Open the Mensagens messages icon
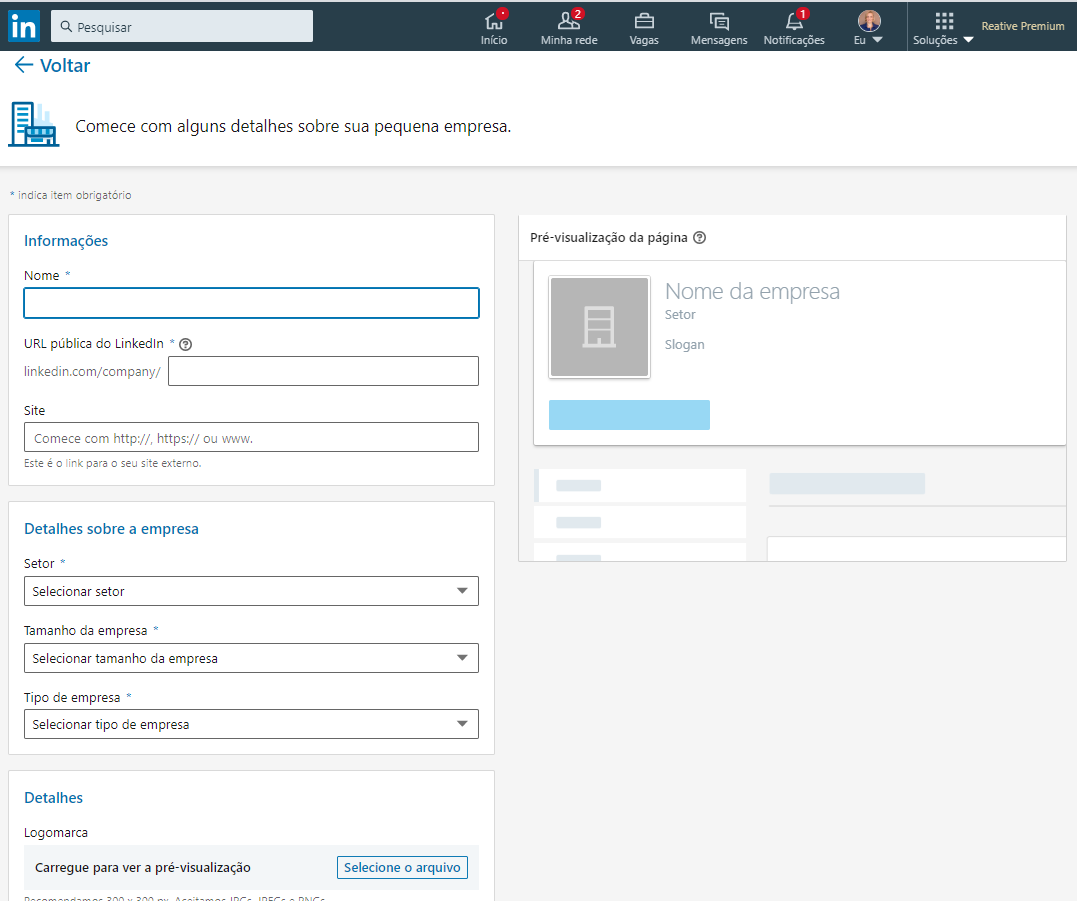Screen dimensions: 1077x901 pos(718,21)
